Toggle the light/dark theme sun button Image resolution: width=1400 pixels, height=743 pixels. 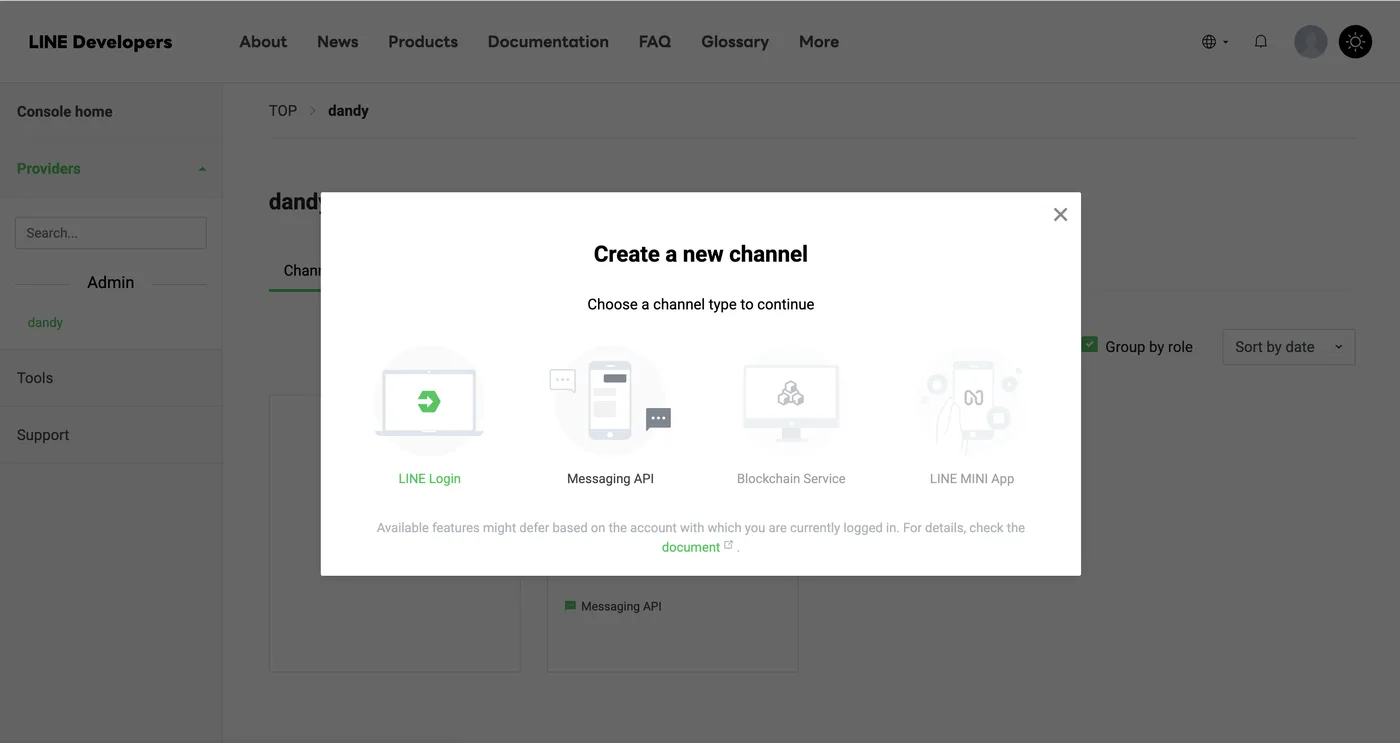1355,42
